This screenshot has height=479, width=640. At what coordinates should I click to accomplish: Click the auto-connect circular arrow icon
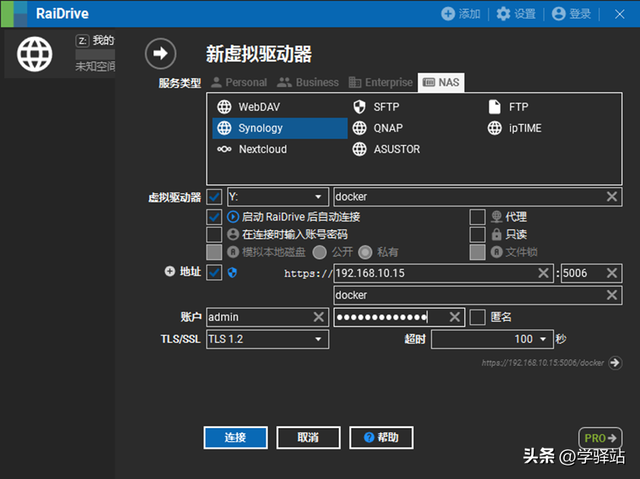pyautogui.click(x=233, y=217)
